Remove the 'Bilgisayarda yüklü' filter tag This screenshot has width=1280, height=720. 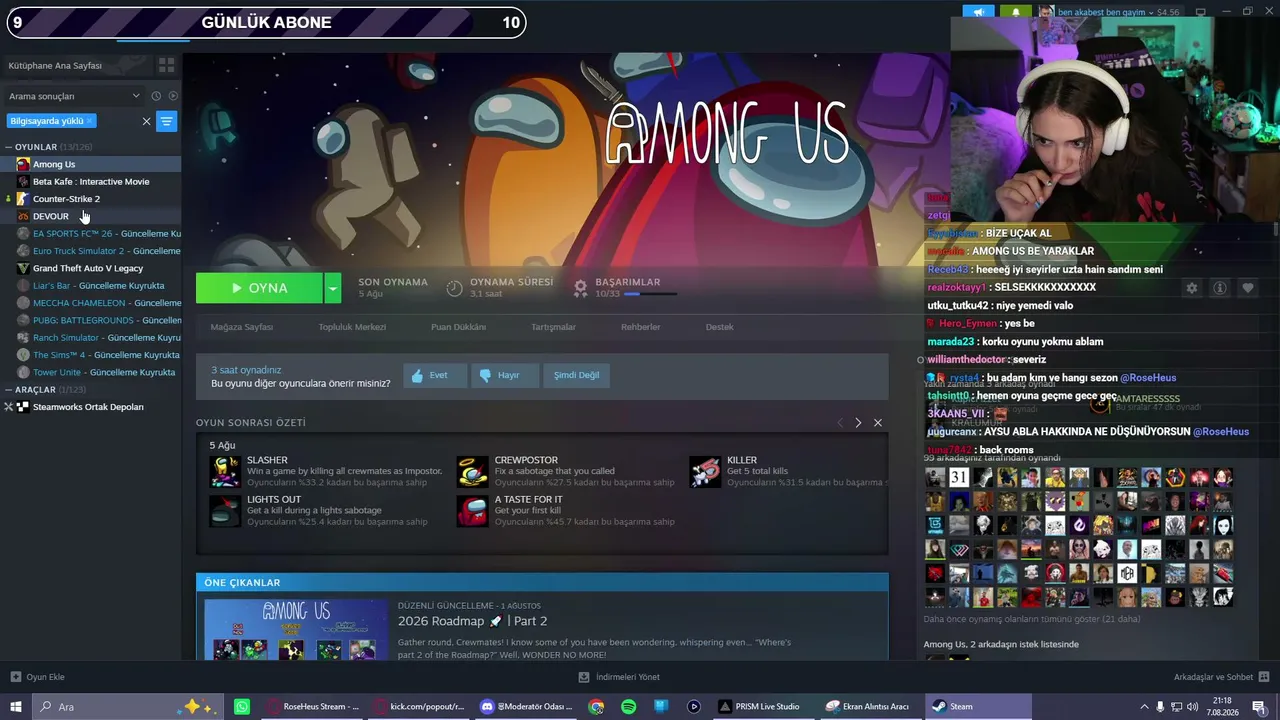[x=89, y=121]
